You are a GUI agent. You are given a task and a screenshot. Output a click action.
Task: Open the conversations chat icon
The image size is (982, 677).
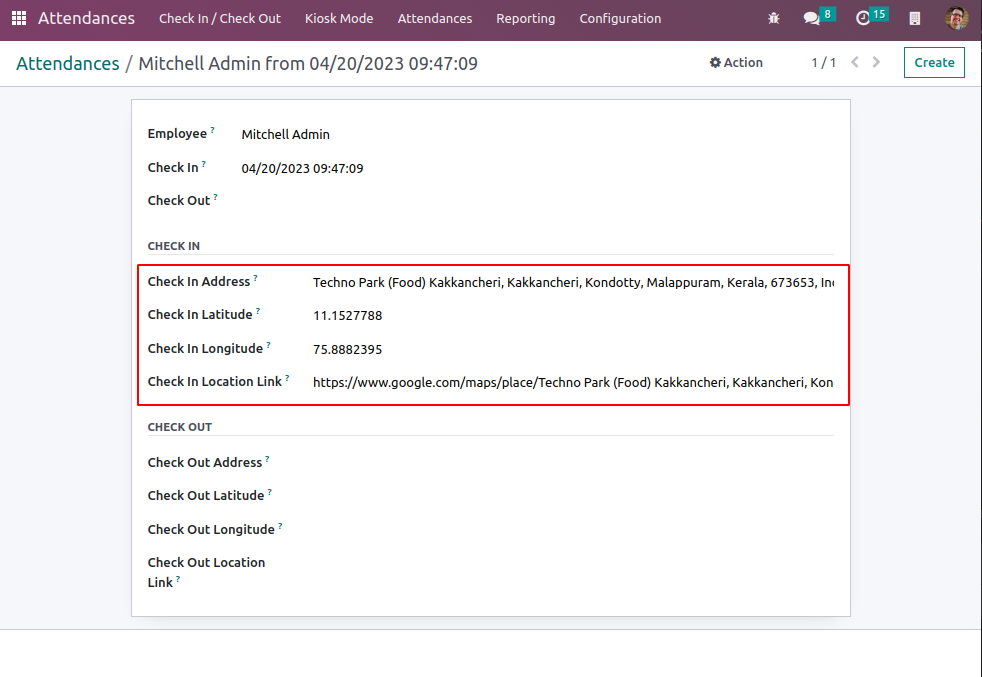pyautogui.click(x=812, y=18)
